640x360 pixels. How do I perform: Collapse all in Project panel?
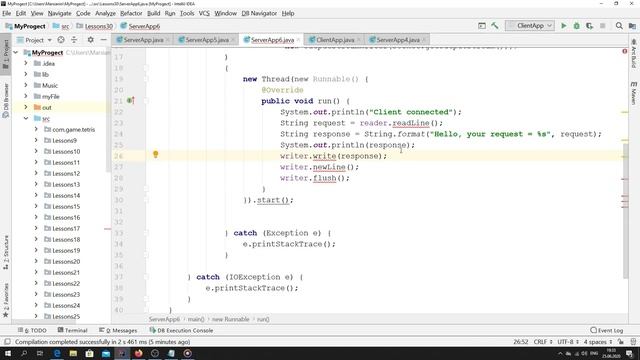coord(74,40)
